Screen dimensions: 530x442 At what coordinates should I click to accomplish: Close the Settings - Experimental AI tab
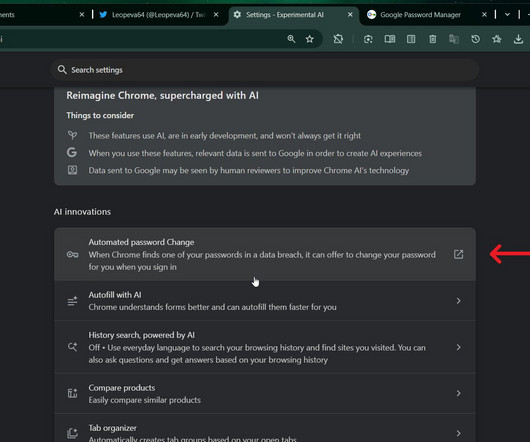coord(350,15)
